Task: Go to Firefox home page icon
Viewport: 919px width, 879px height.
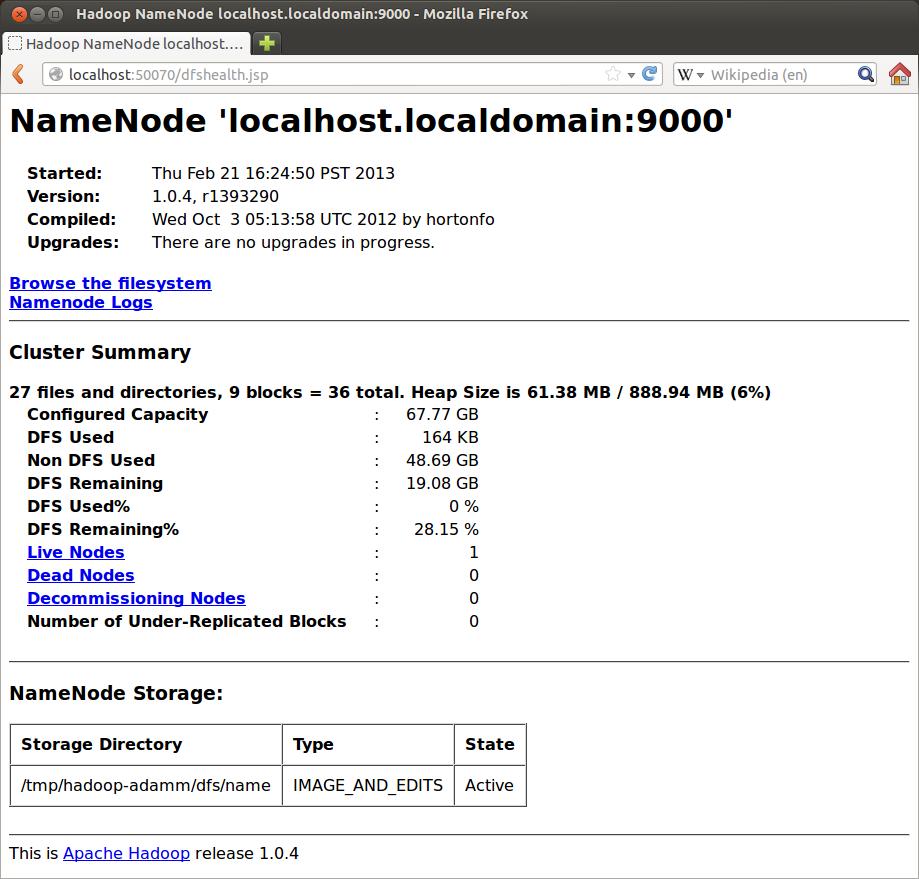Action: pos(899,74)
